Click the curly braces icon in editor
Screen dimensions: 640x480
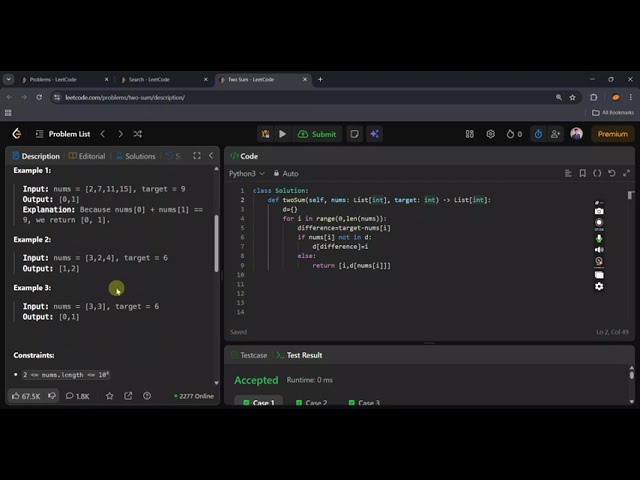click(597, 173)
